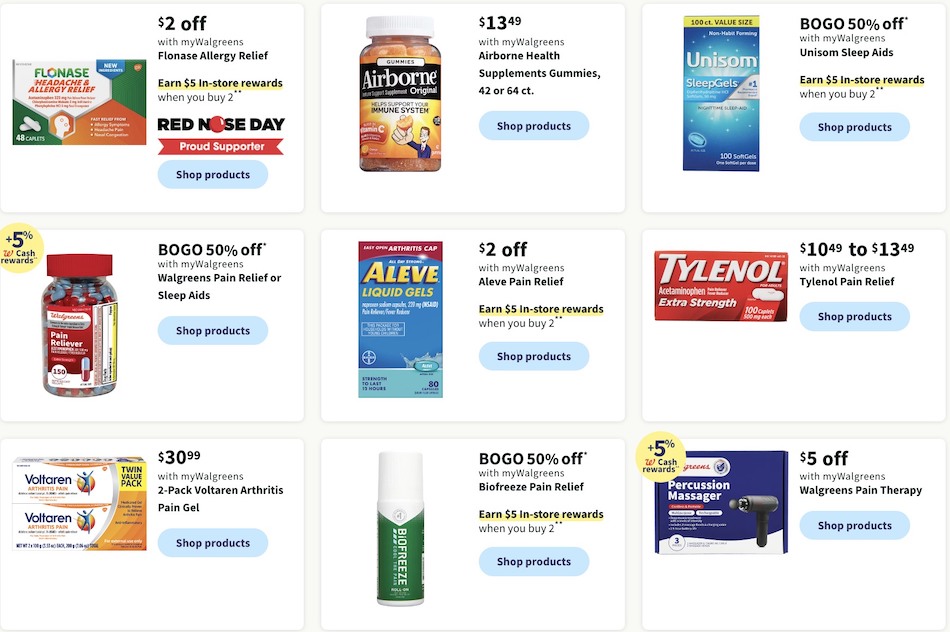Click Shop products under Biofreeze Pain Relief
Viewport: 950px width, 632px height.
coord(534,562)
